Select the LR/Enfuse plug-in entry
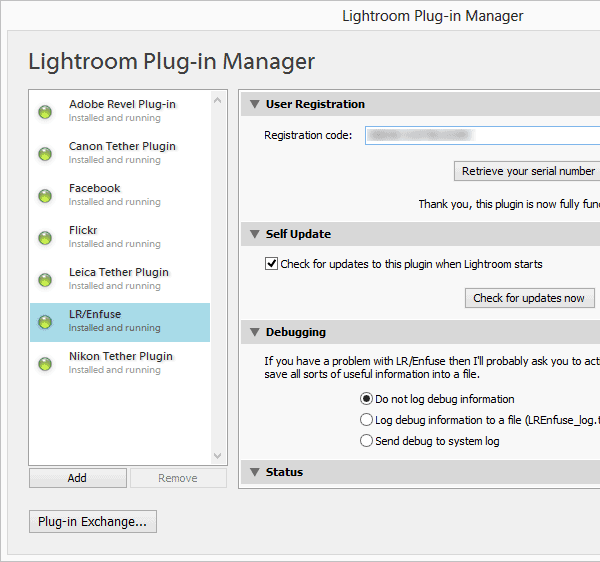600x562 pixels. pyautogui.click(x=120, y=322)
